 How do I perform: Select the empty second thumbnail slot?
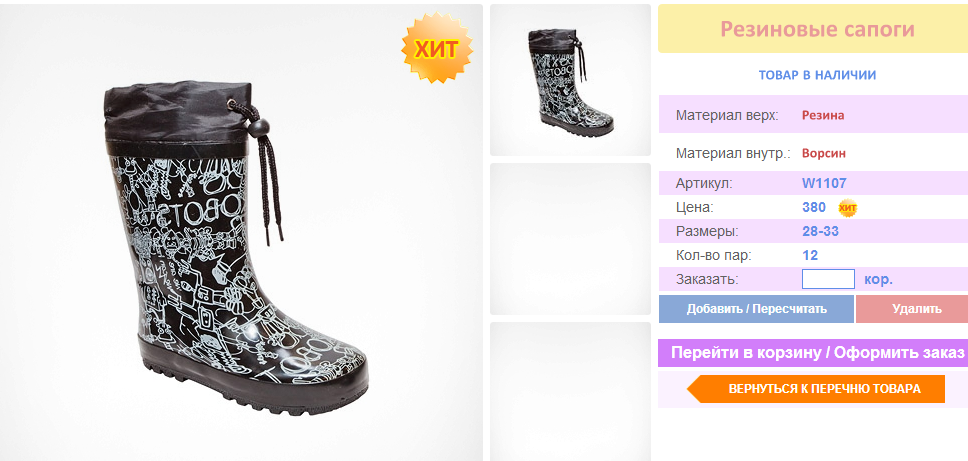tap(570, 239)
